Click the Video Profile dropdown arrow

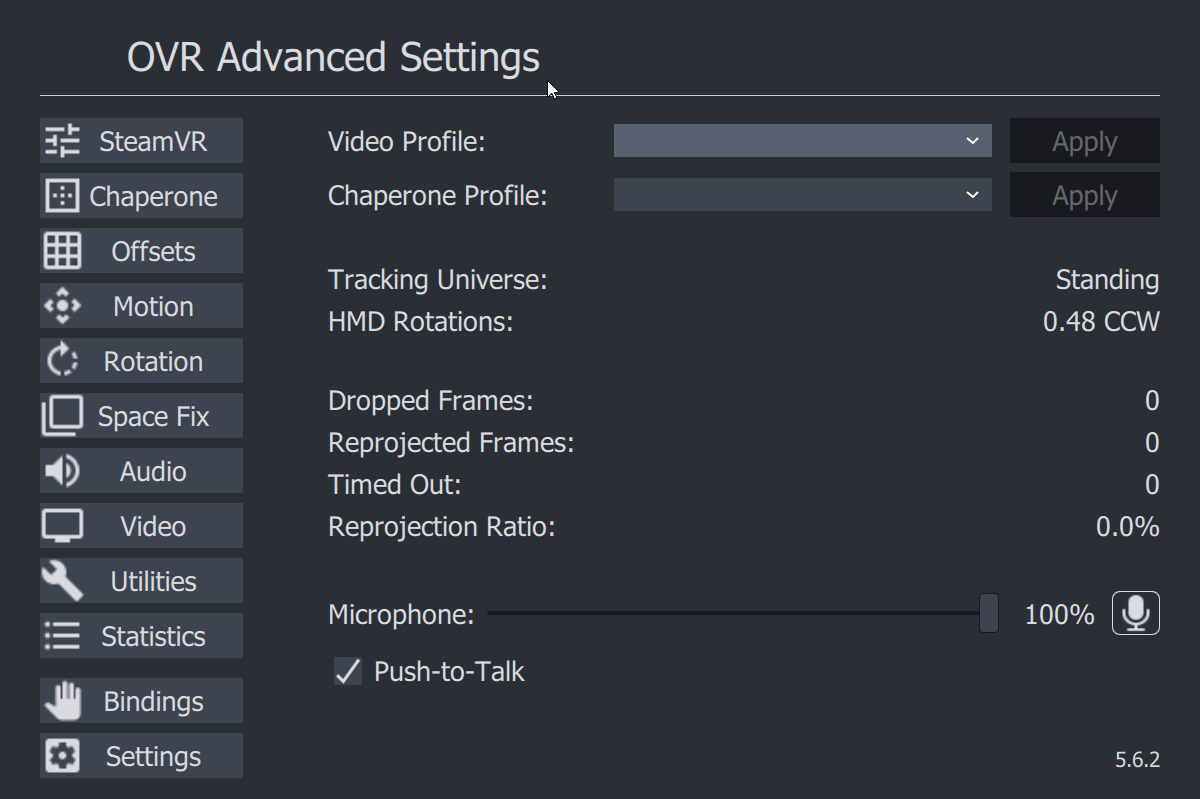point(972,141)
